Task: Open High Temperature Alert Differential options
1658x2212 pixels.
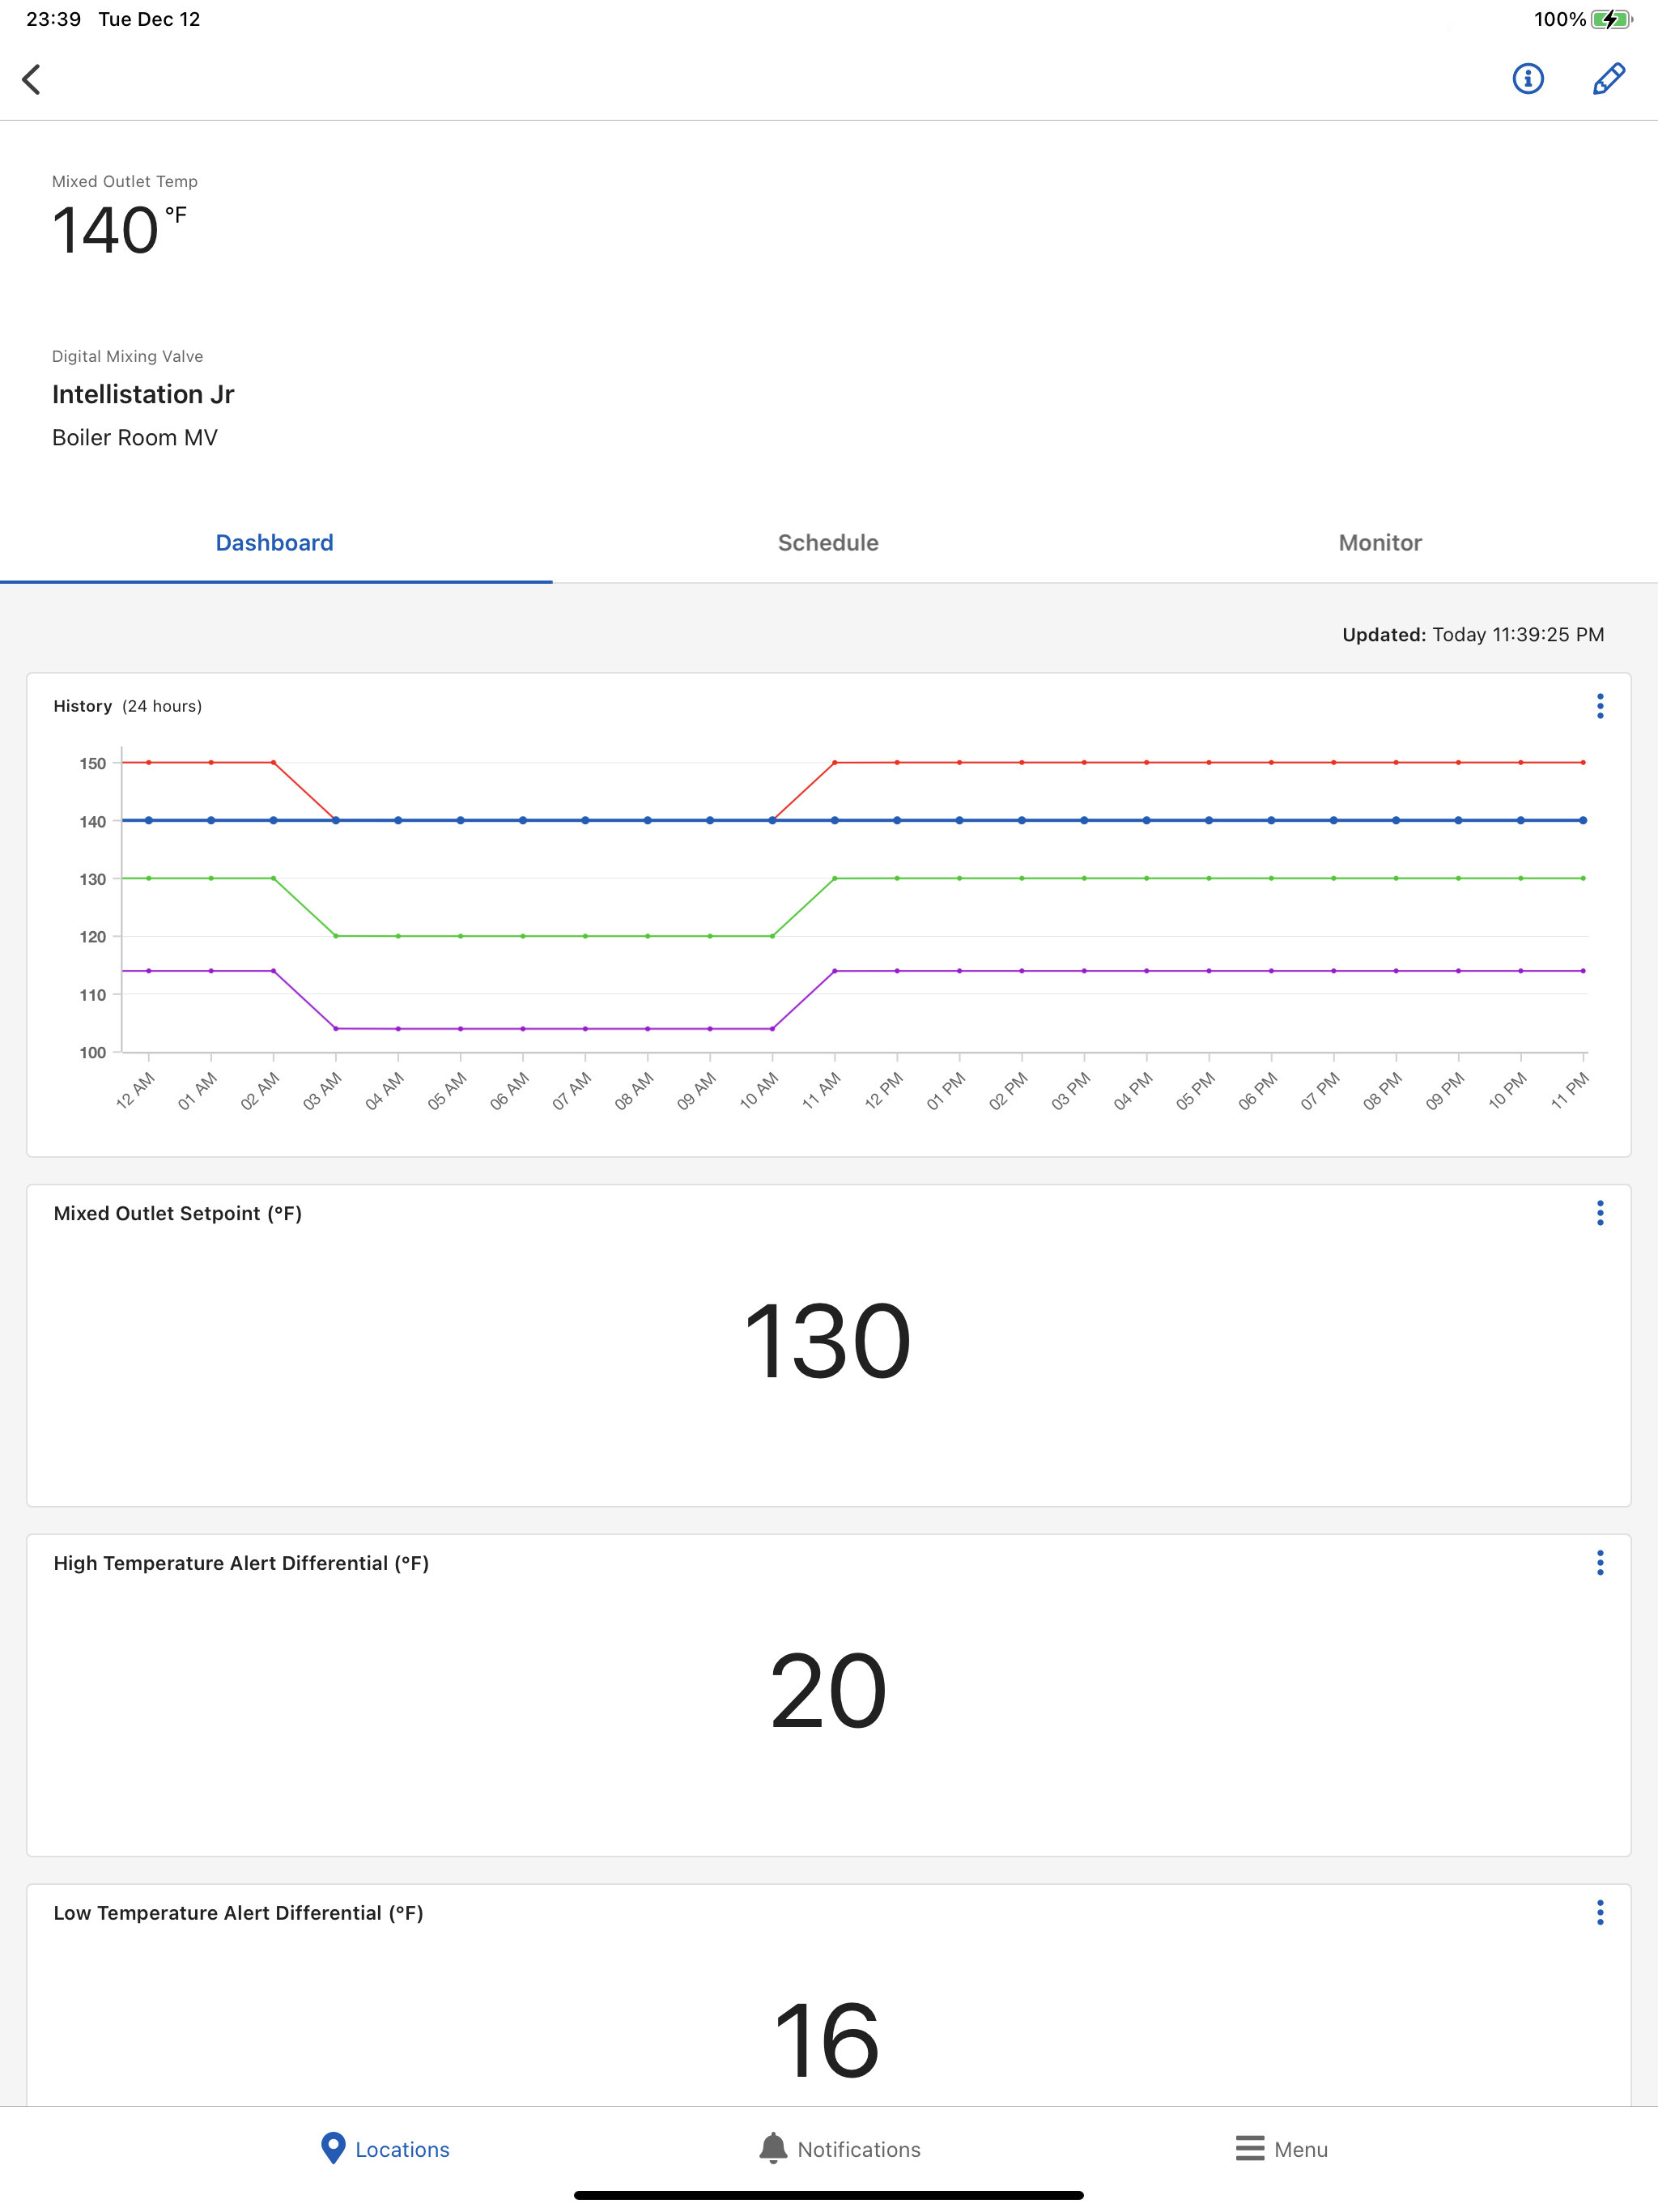Action: click(1600, 1563)
